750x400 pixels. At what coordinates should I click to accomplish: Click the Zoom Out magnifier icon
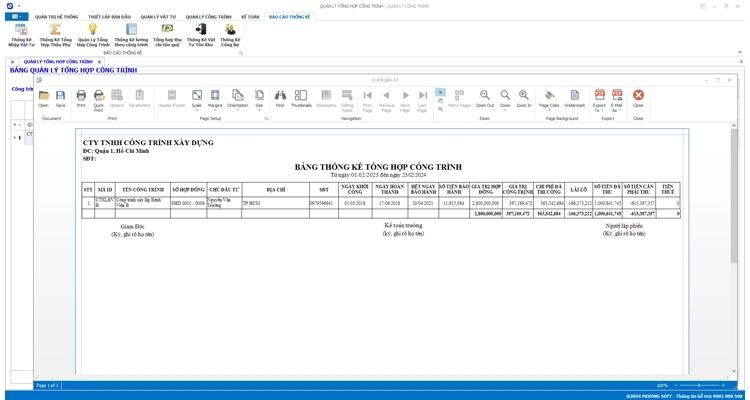tap(485, 97)
